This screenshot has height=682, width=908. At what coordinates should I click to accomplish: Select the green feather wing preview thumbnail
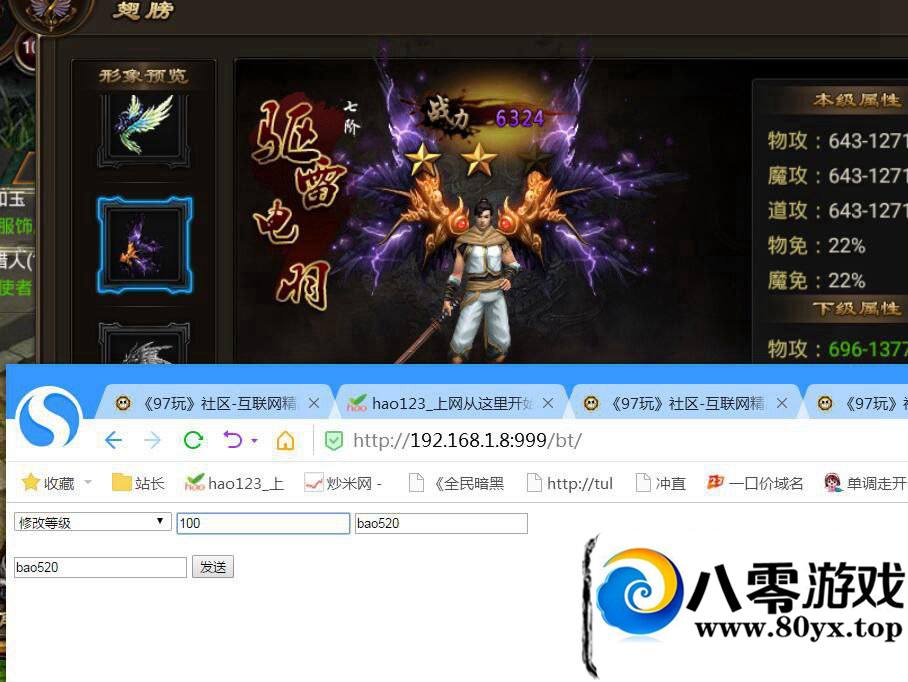point(144,129)
